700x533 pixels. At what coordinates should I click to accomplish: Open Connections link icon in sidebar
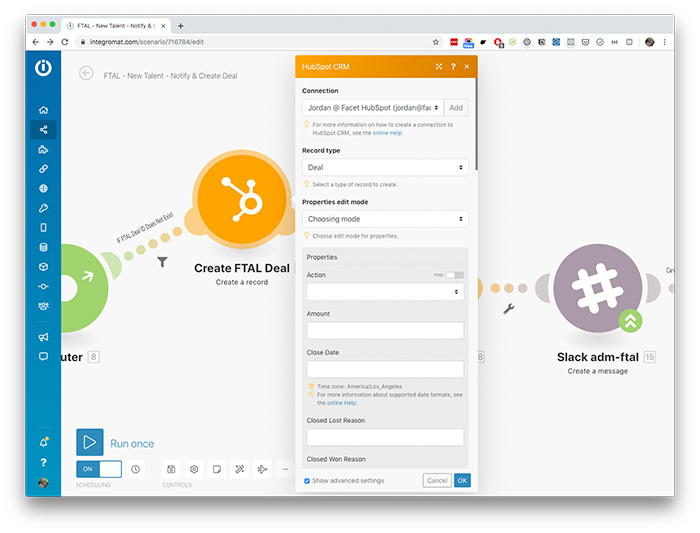point(43,169)
